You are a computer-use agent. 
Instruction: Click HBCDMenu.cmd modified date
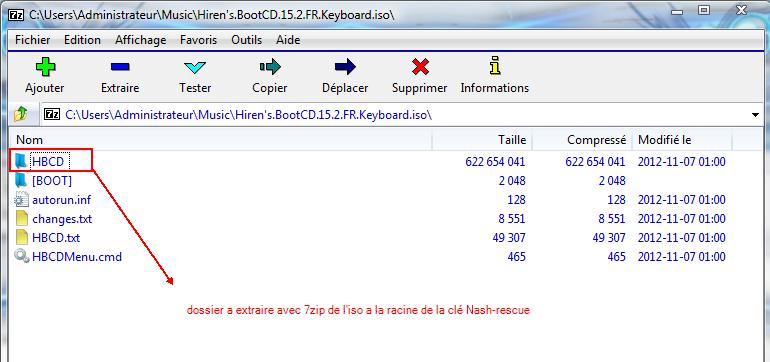coord(682,257)
